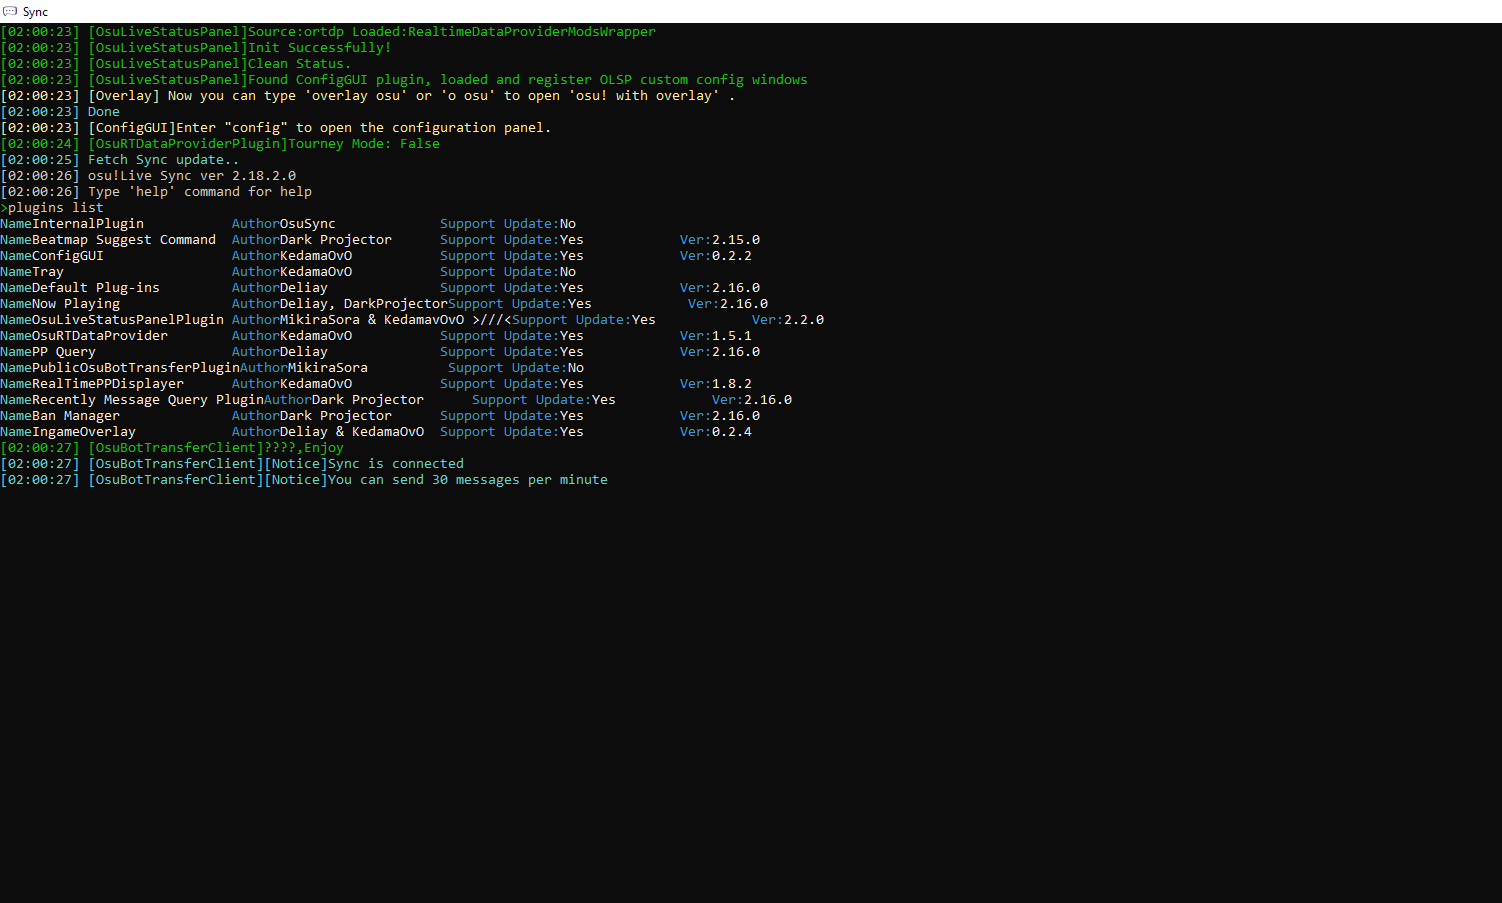
Task: Click the 'OsuSync' author text
Action: [x=308, y=224]
